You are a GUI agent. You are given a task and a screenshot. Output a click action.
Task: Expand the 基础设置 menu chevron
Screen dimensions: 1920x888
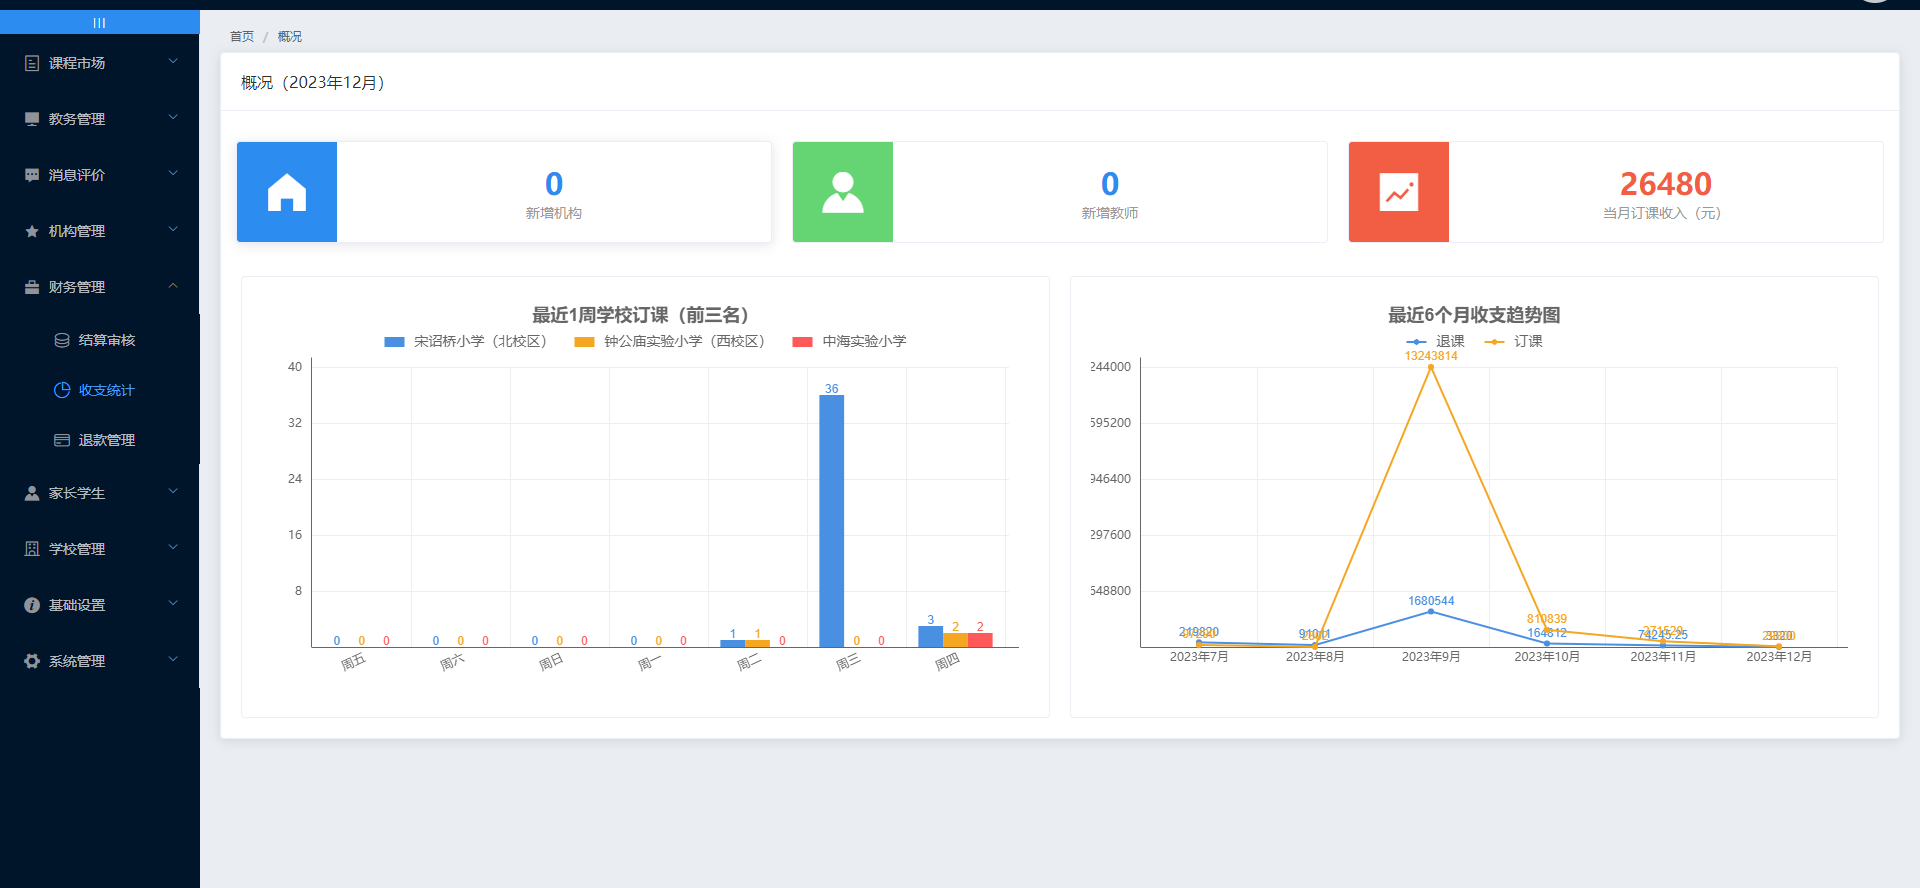tap(173, 604)
